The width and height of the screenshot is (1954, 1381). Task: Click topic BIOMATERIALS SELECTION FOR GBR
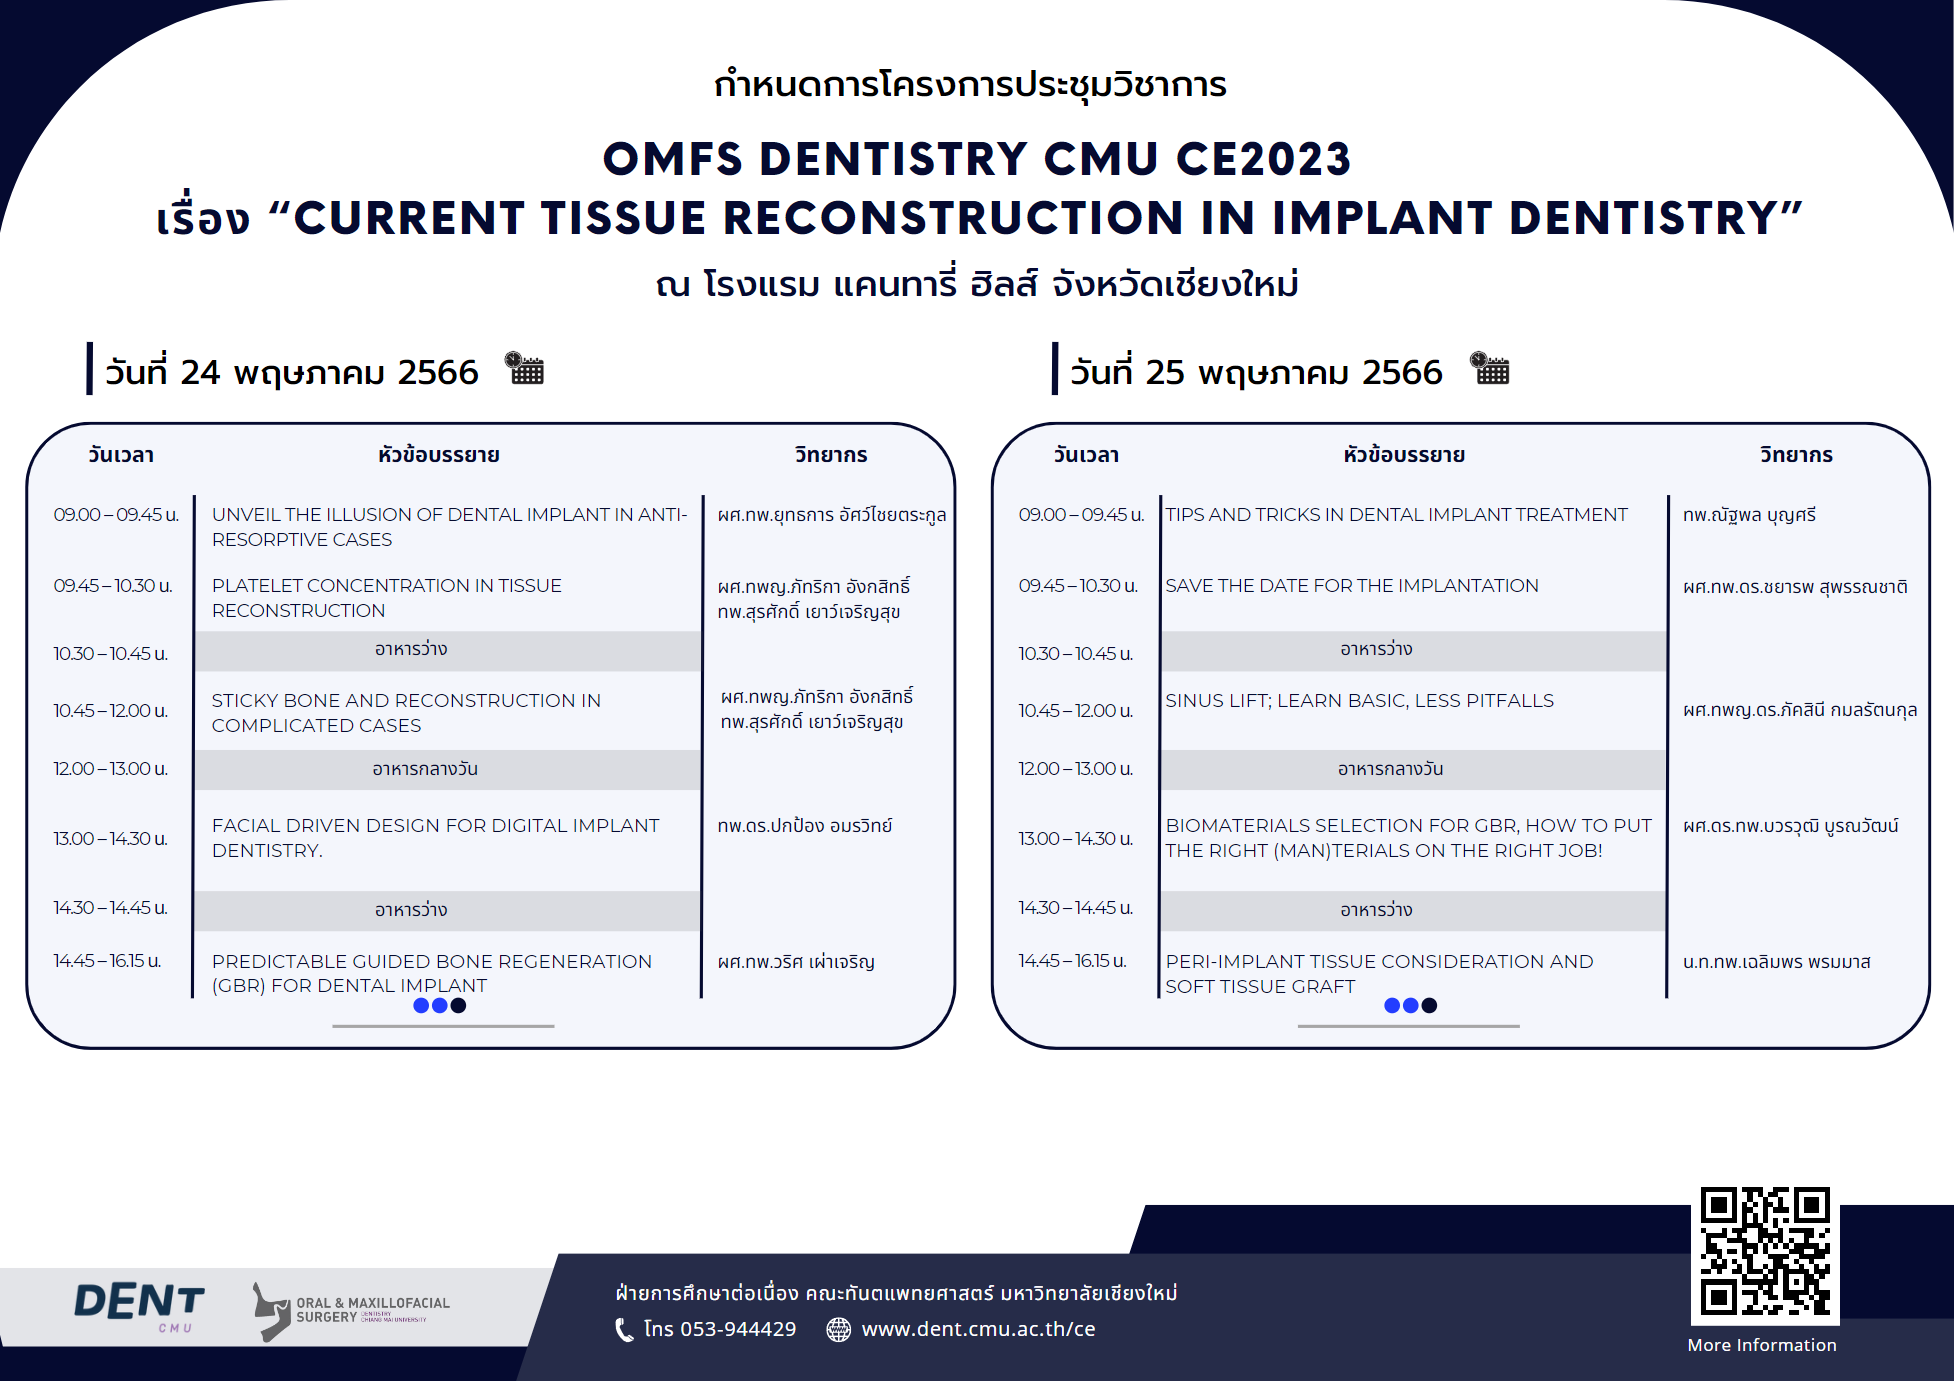[1408, 837]
